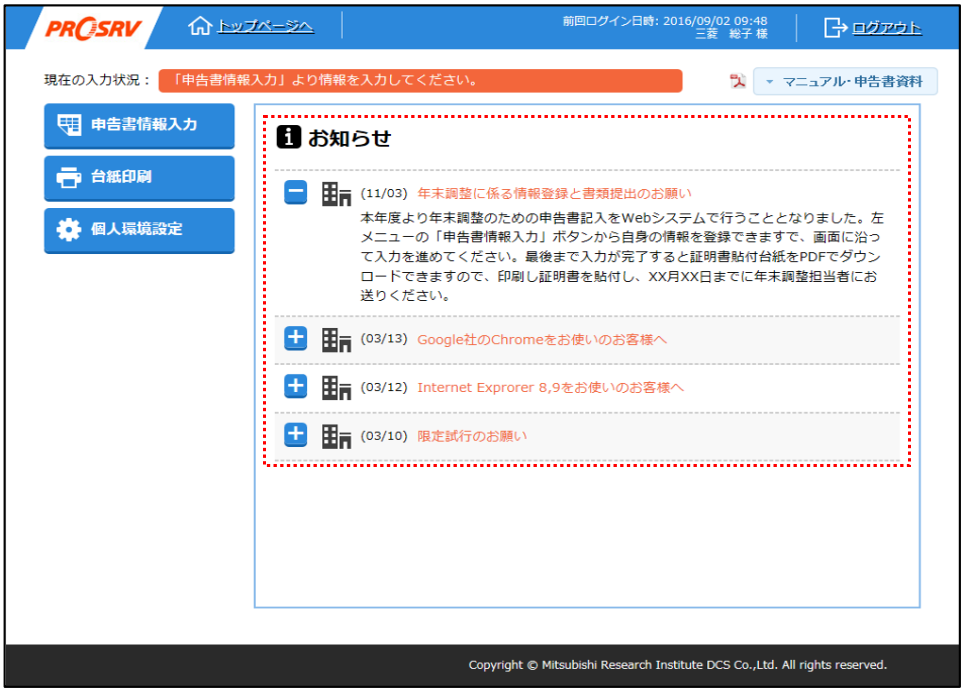Click the 申告書情報入力 button
965x692 pixels.
(x=139, y=126)
